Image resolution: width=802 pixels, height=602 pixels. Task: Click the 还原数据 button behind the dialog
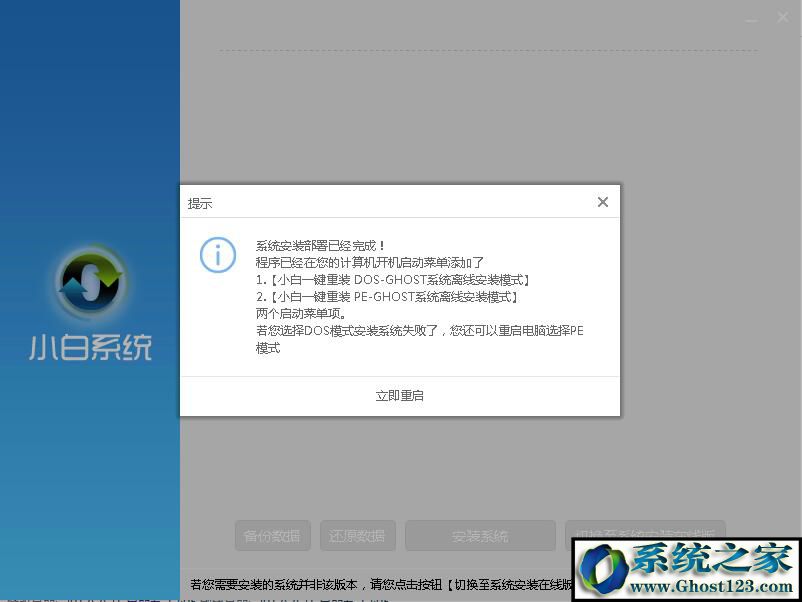tap(358, 536)
